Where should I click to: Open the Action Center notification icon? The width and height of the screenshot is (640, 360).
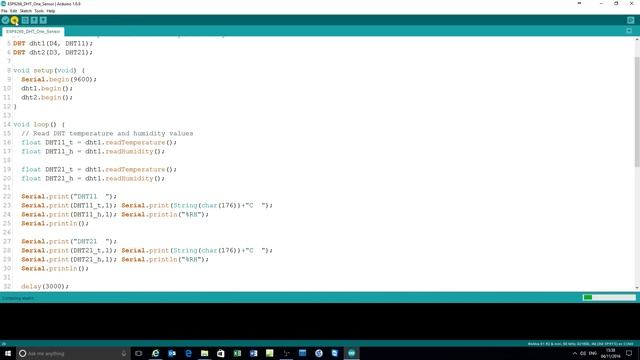coord(629,353)
